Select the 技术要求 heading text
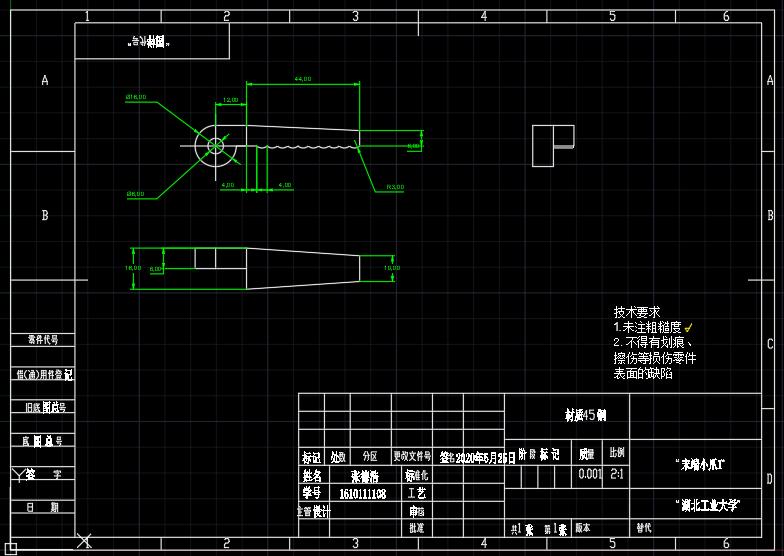 tap(636, 312)
